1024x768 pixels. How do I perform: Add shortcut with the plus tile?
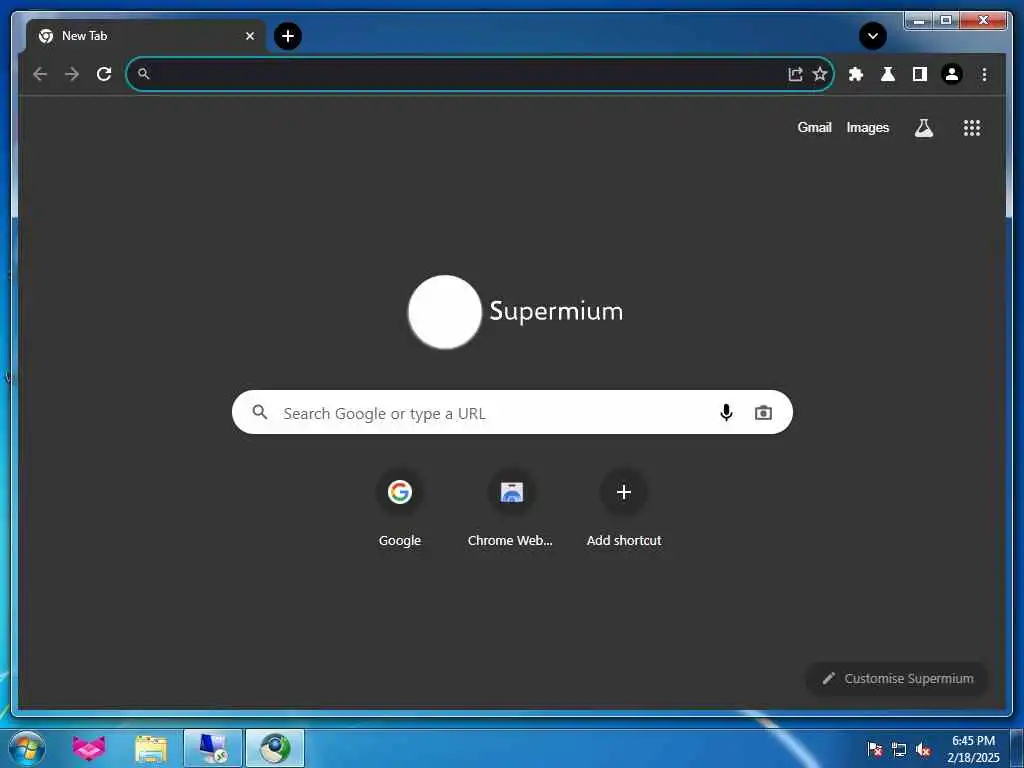click(x=624, y=509)
